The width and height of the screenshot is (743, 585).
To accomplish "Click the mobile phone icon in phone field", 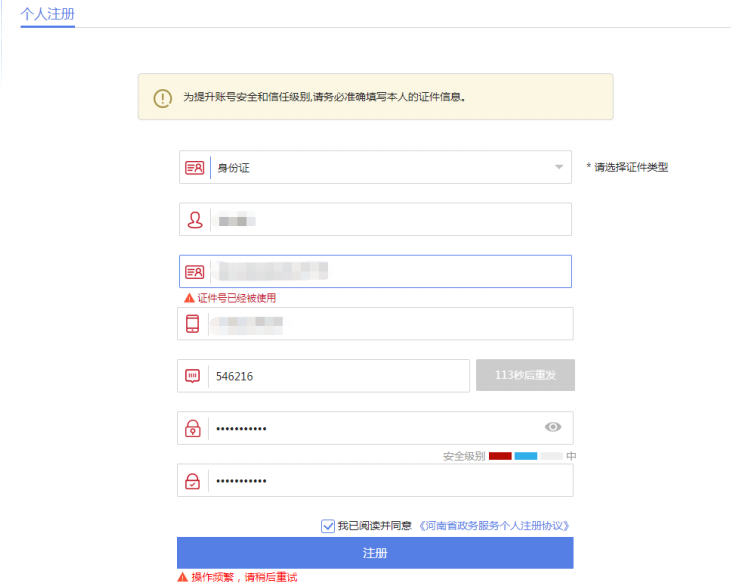I will coord(193,324).
